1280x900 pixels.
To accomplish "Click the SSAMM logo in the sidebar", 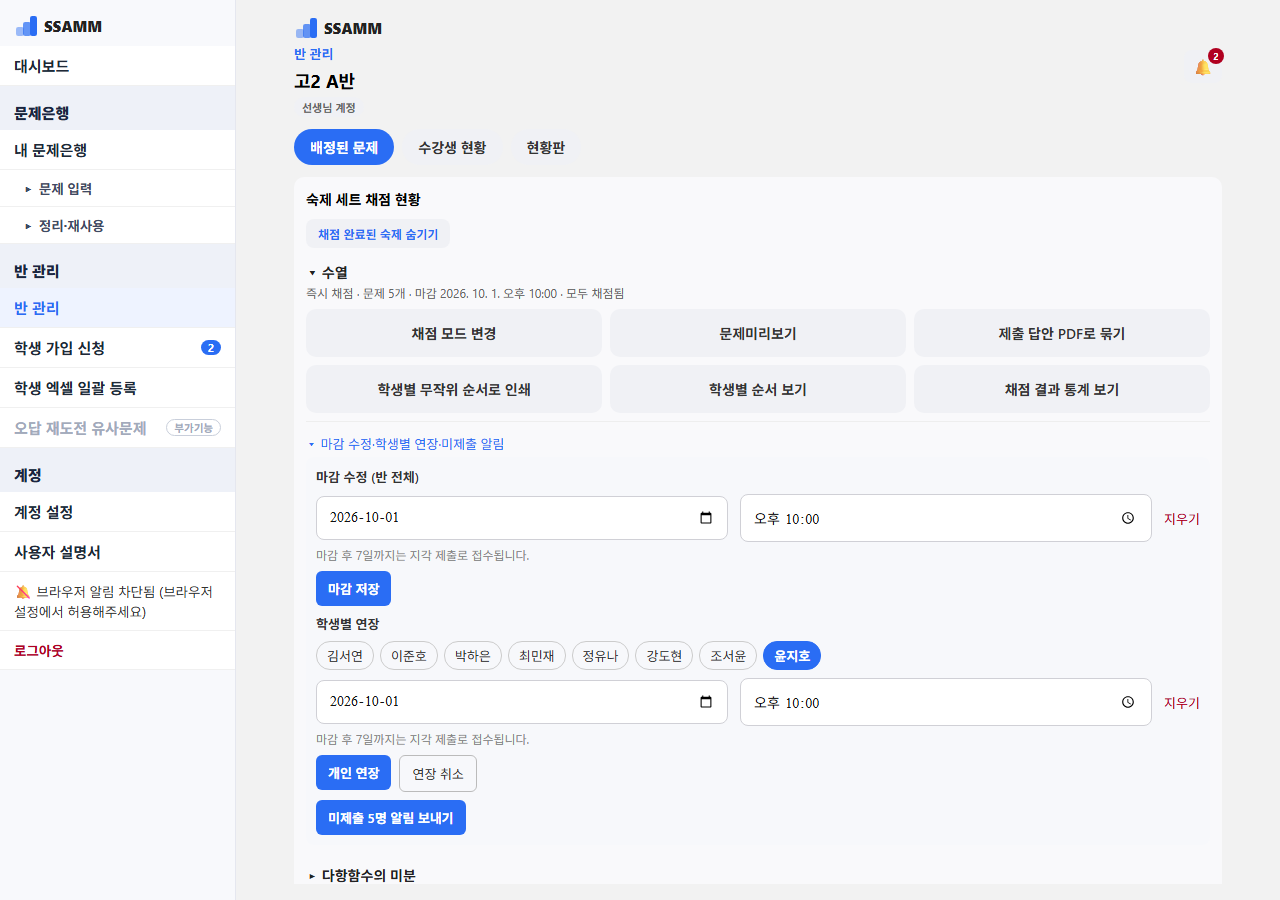I will pos(59,26).
